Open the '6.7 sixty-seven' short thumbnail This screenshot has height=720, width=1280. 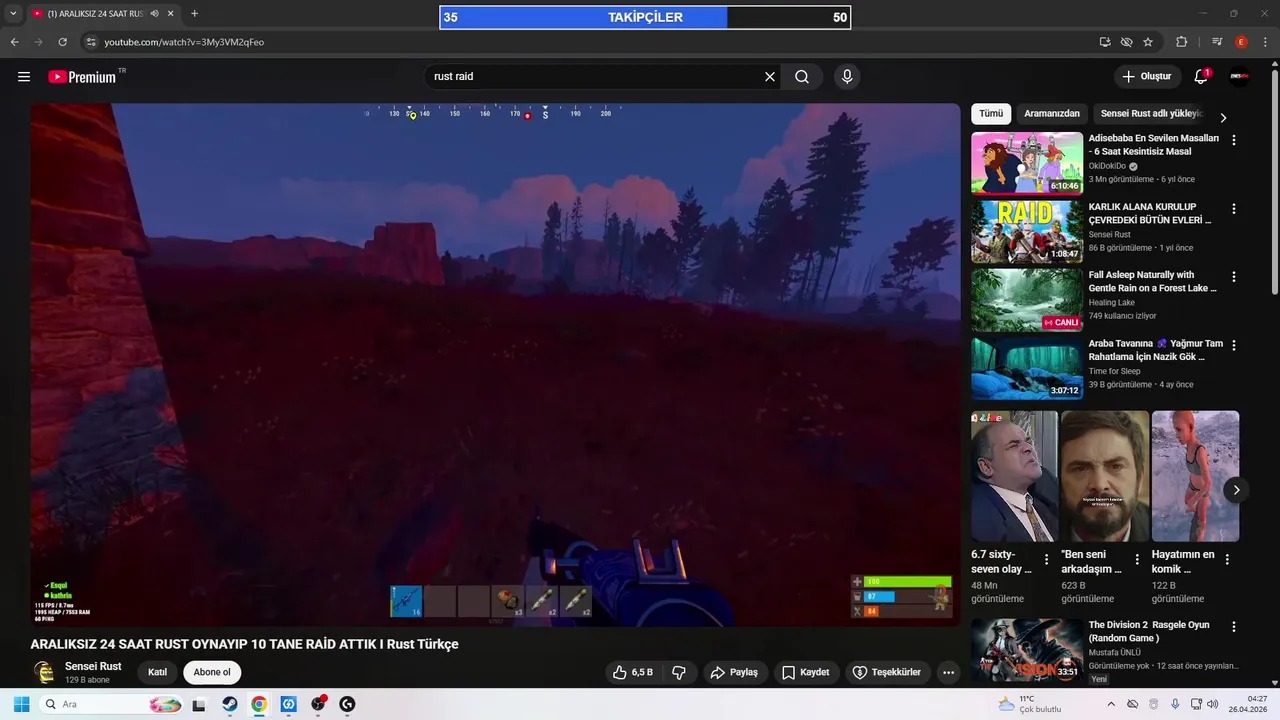1014,476
